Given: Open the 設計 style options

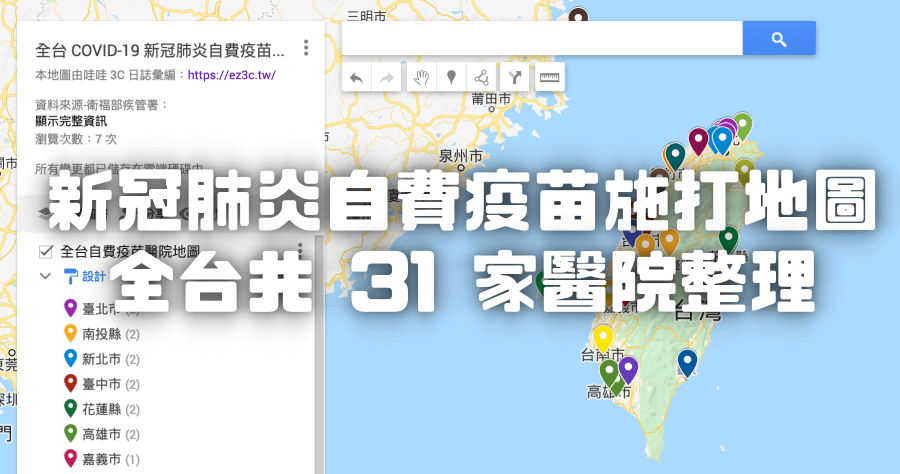Looking at the screenshot, I should [85, 276].
